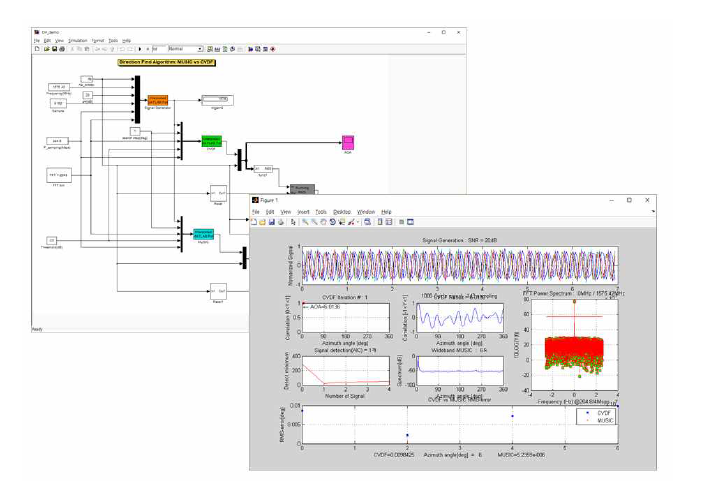Click Open file icon in Simulink toolbar
705x484 pixels.
pos(46,49)
